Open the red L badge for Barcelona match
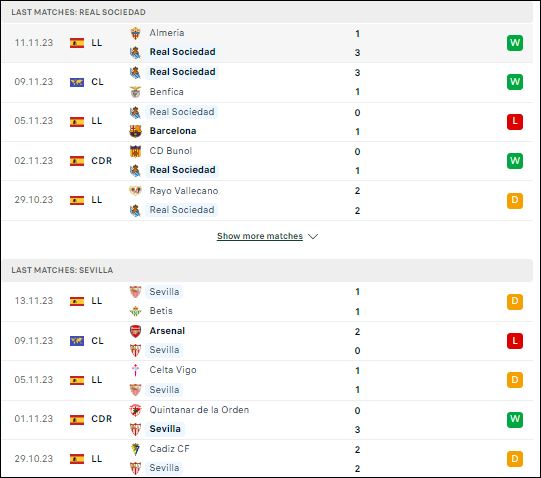Viewport: 541px width, 478px height. [x=515, y=121]
